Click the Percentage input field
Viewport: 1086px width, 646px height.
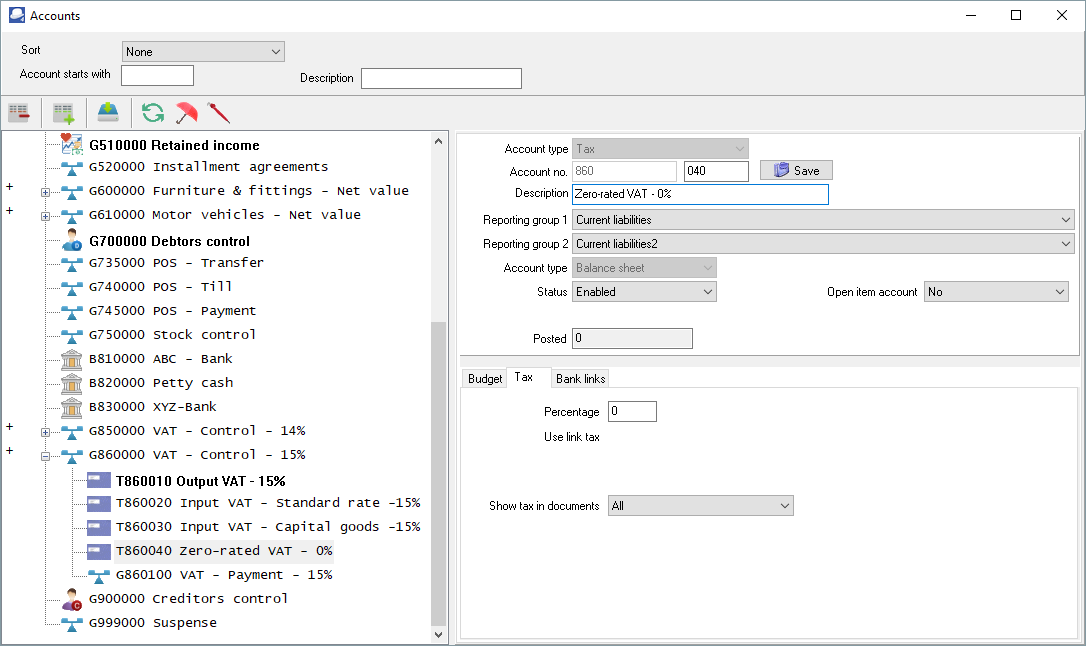(x=632, y=411)
